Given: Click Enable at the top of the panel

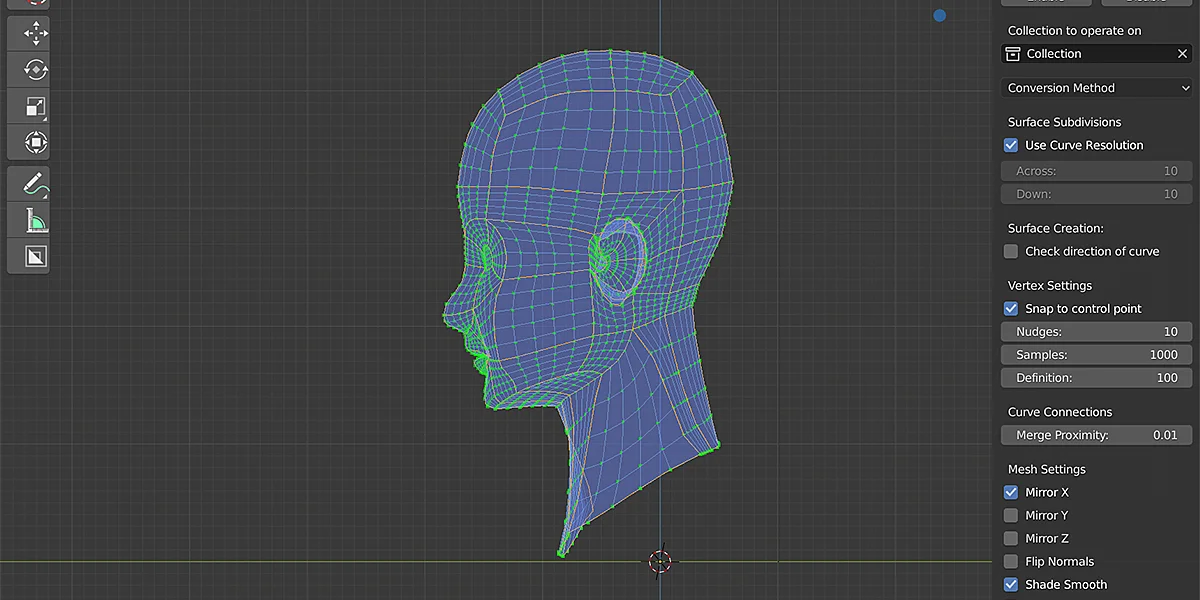Looking at the screenshot, I should coord(1045,2).
